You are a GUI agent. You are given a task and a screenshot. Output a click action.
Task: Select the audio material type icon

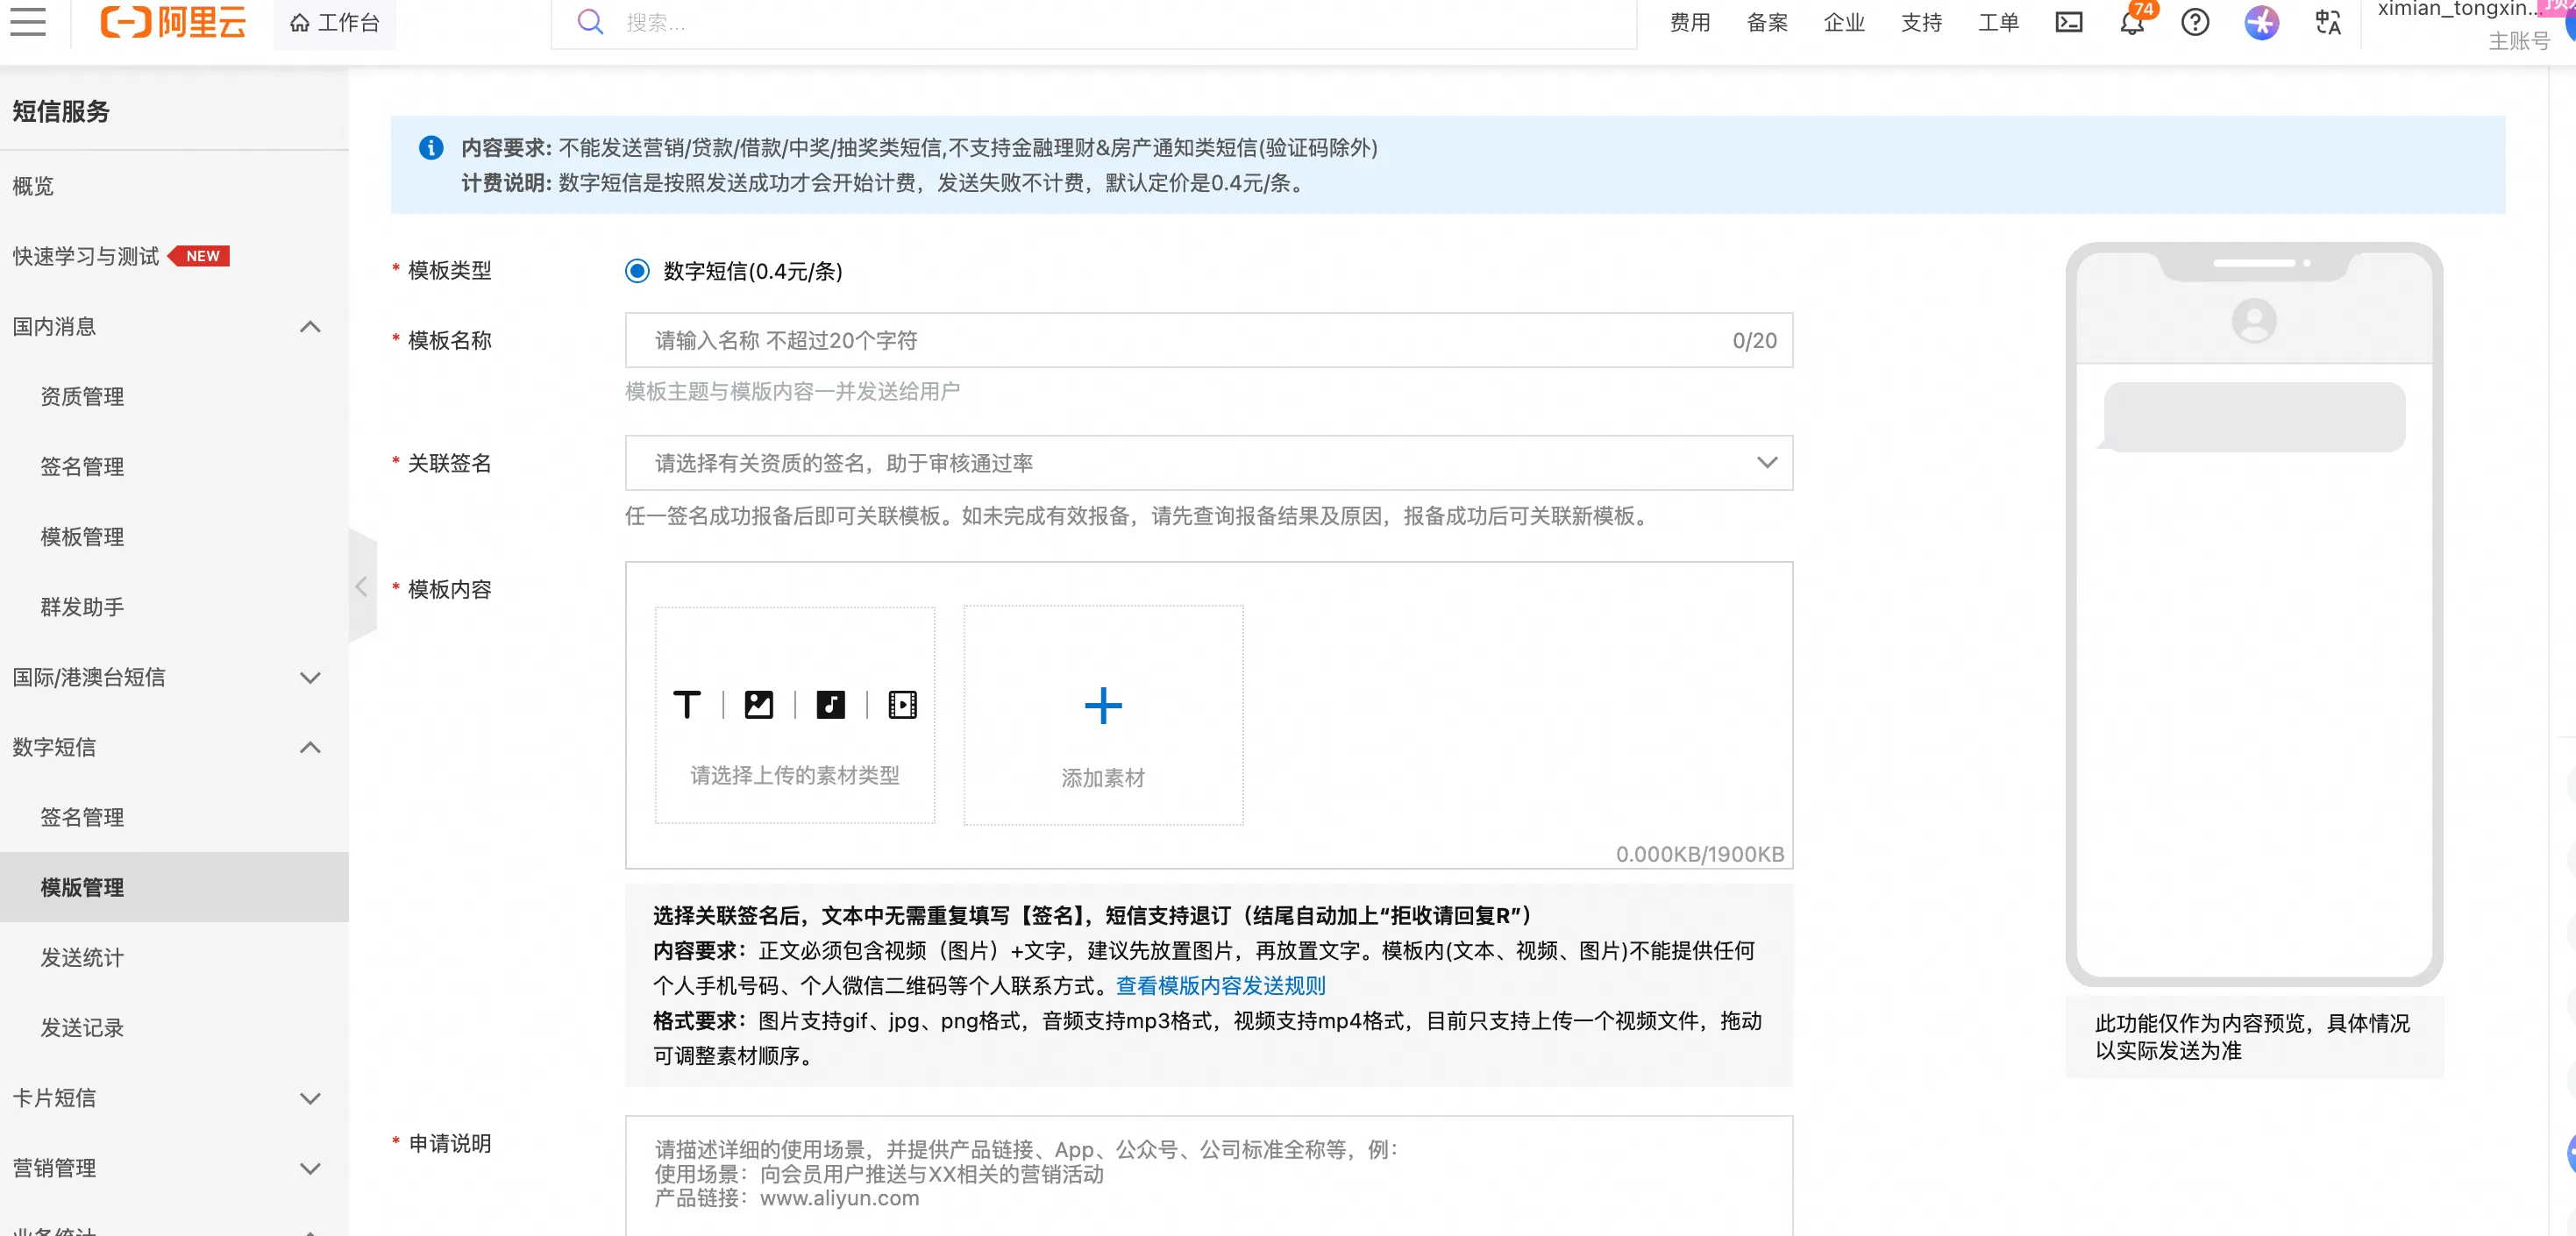830,705
